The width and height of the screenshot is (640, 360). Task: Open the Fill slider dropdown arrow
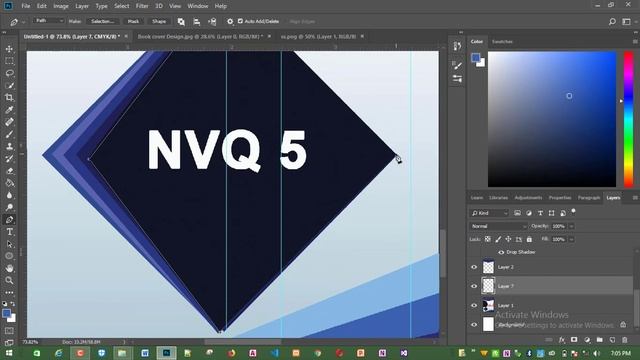point(571,239)
